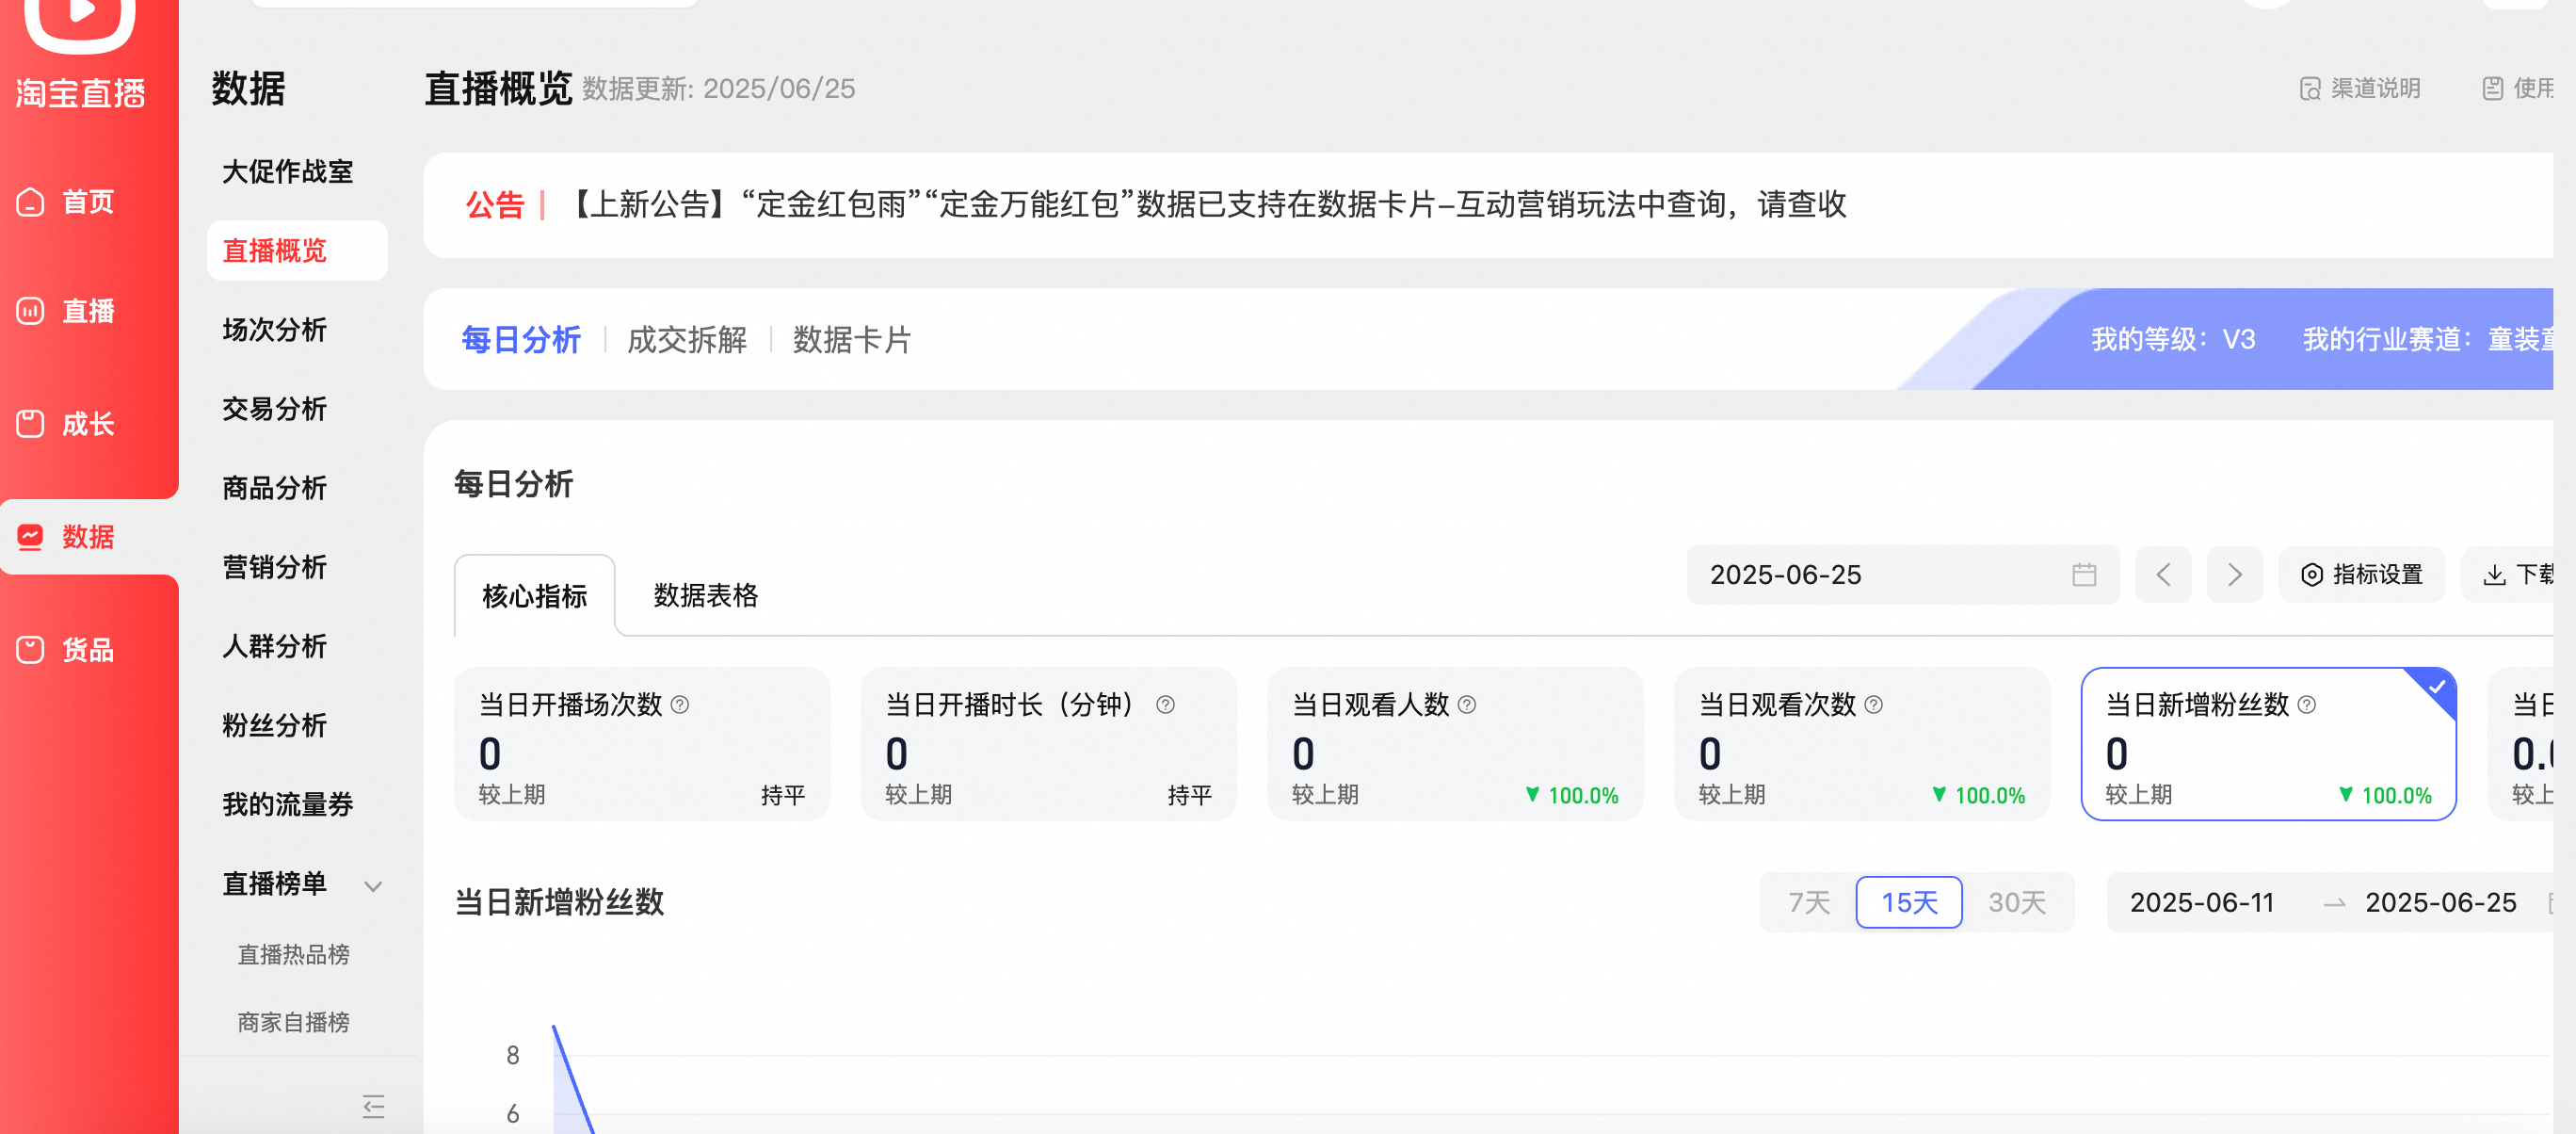This screenshot has height=1134, width=2576.
Task: Switch to the 每日分析 tab
Action: [521, 340]
